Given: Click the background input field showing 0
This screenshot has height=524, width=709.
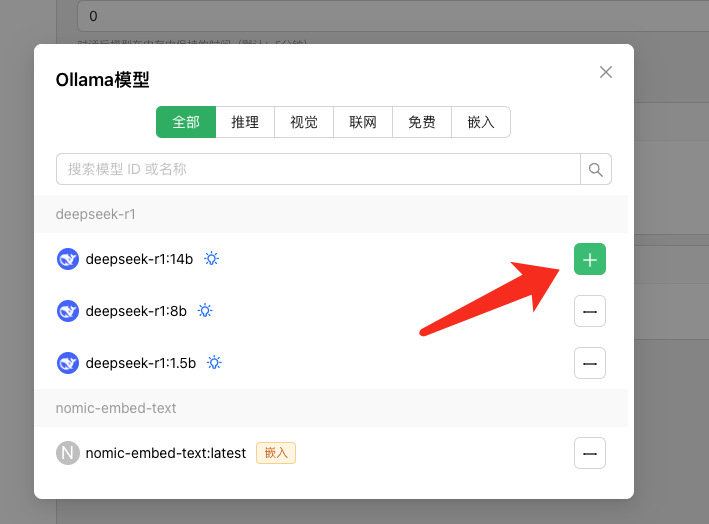Looking at the screenshot, I should pos(392,16).
